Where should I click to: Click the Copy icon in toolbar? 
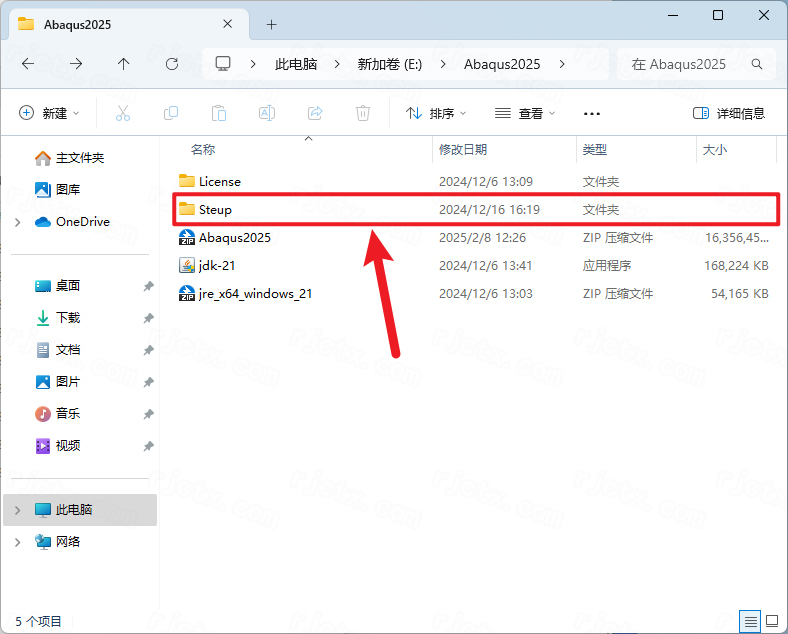click(x=171, y=113)
